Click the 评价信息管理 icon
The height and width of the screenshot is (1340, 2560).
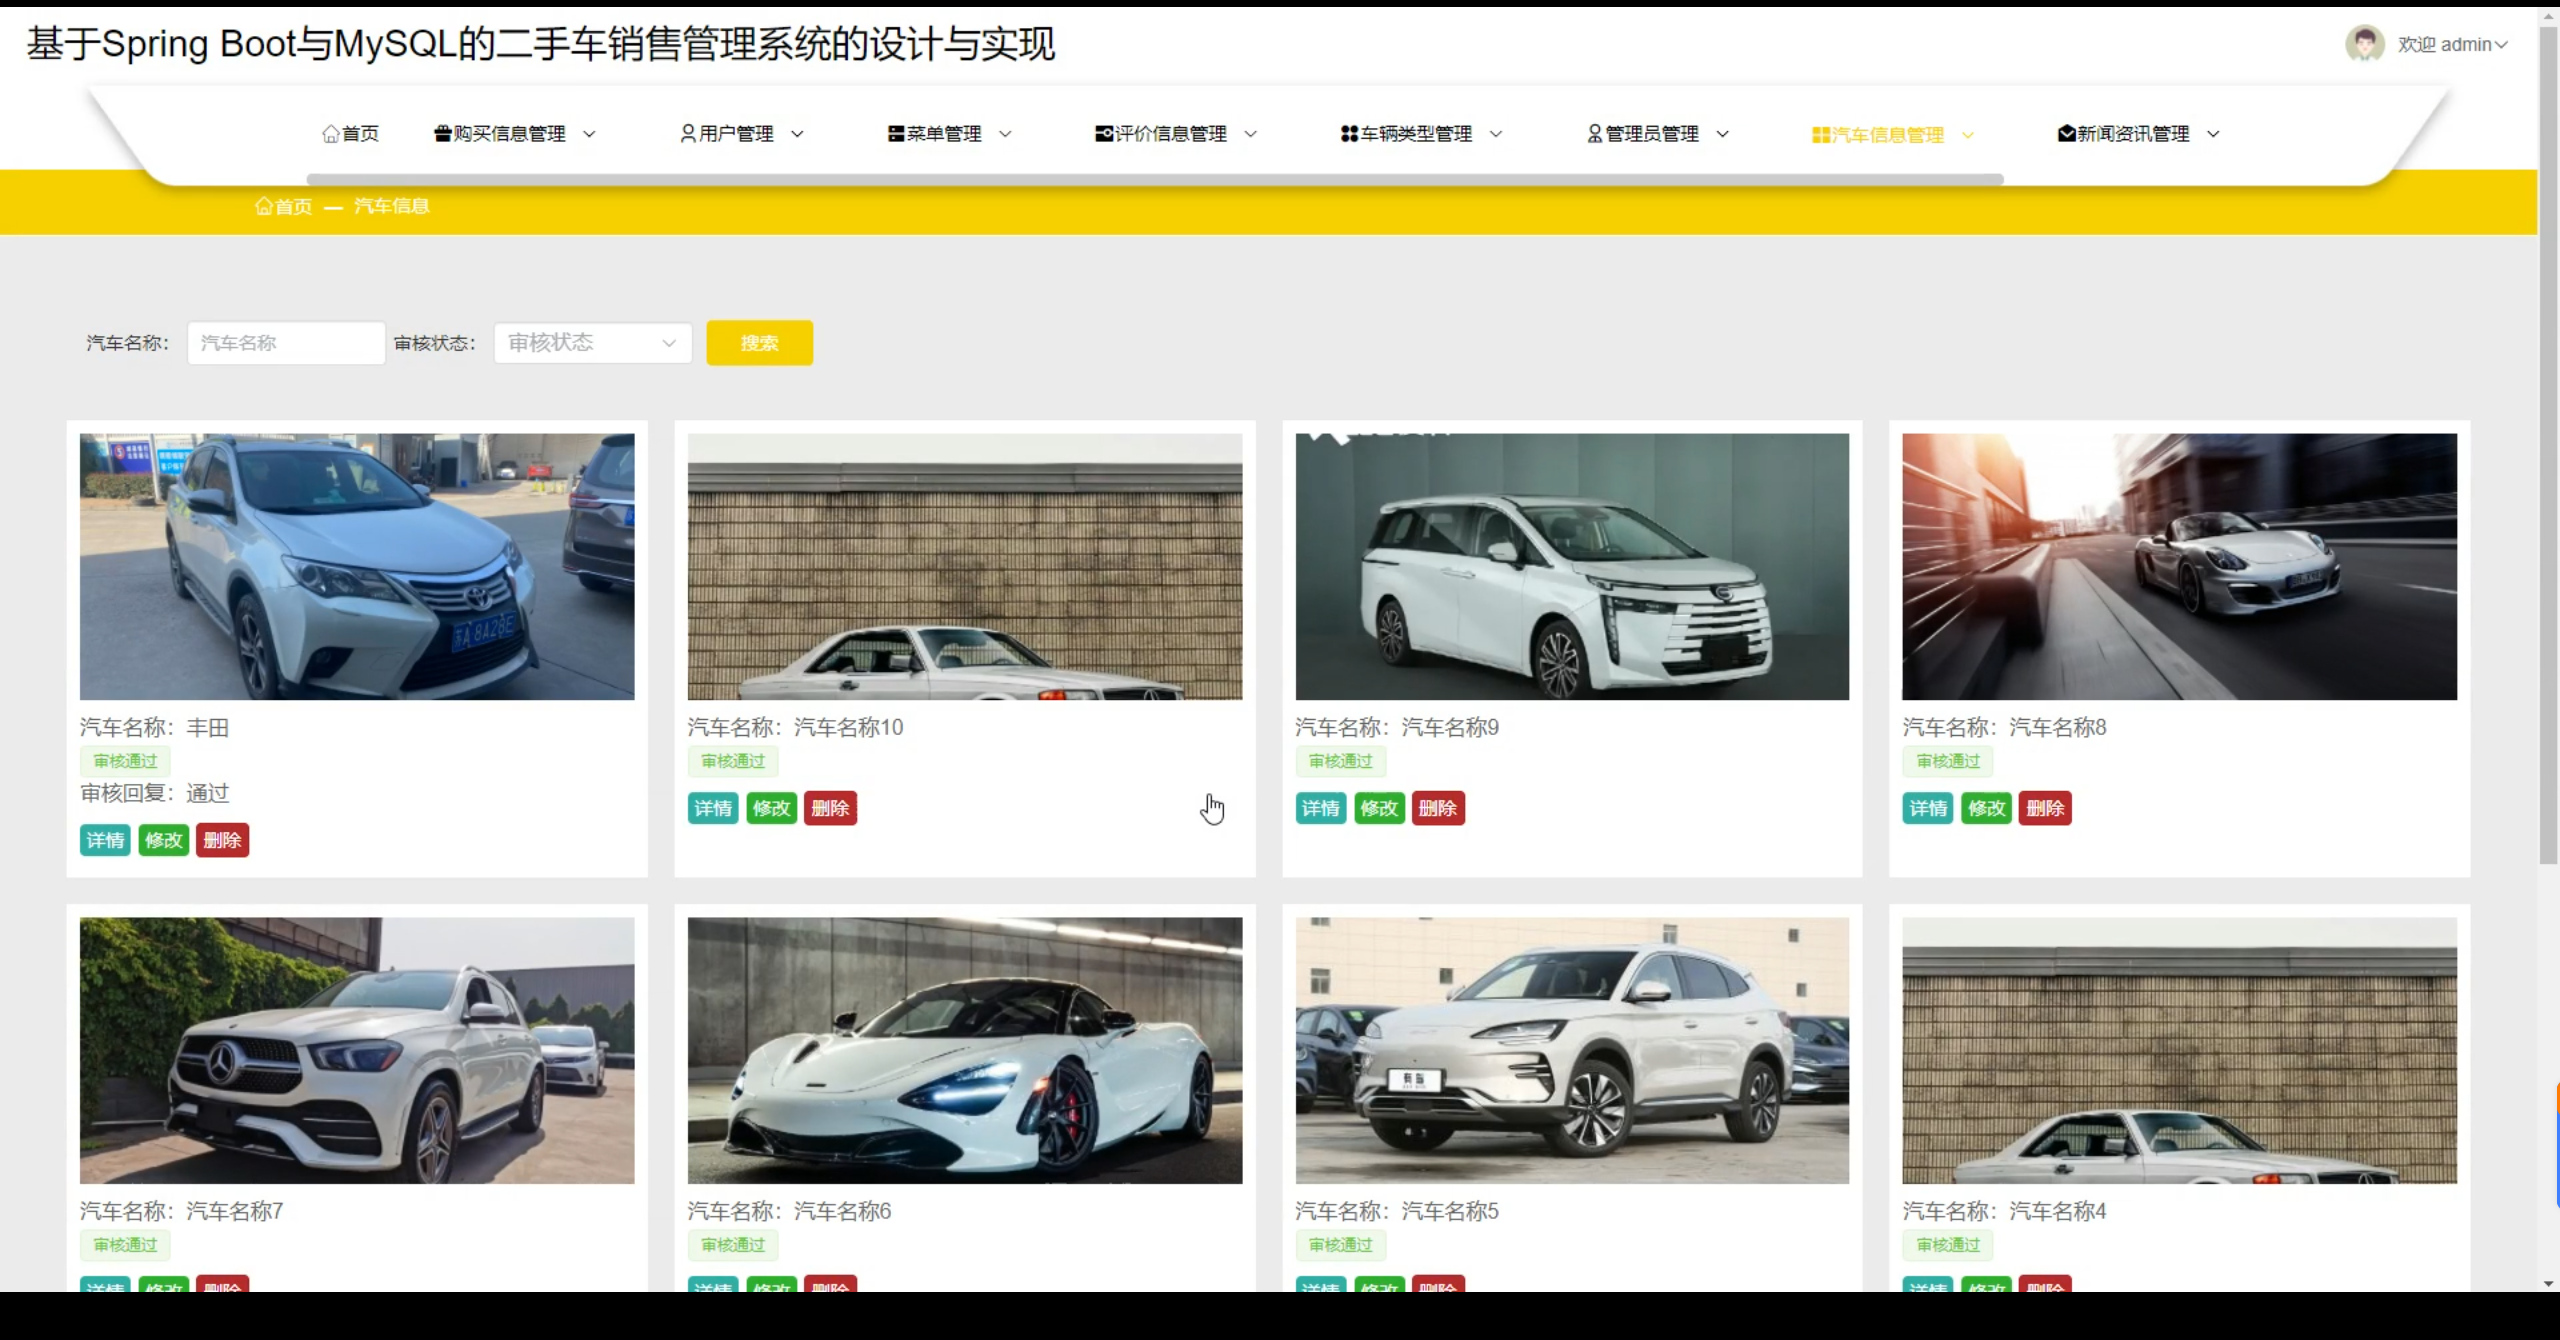point(1104,134)
